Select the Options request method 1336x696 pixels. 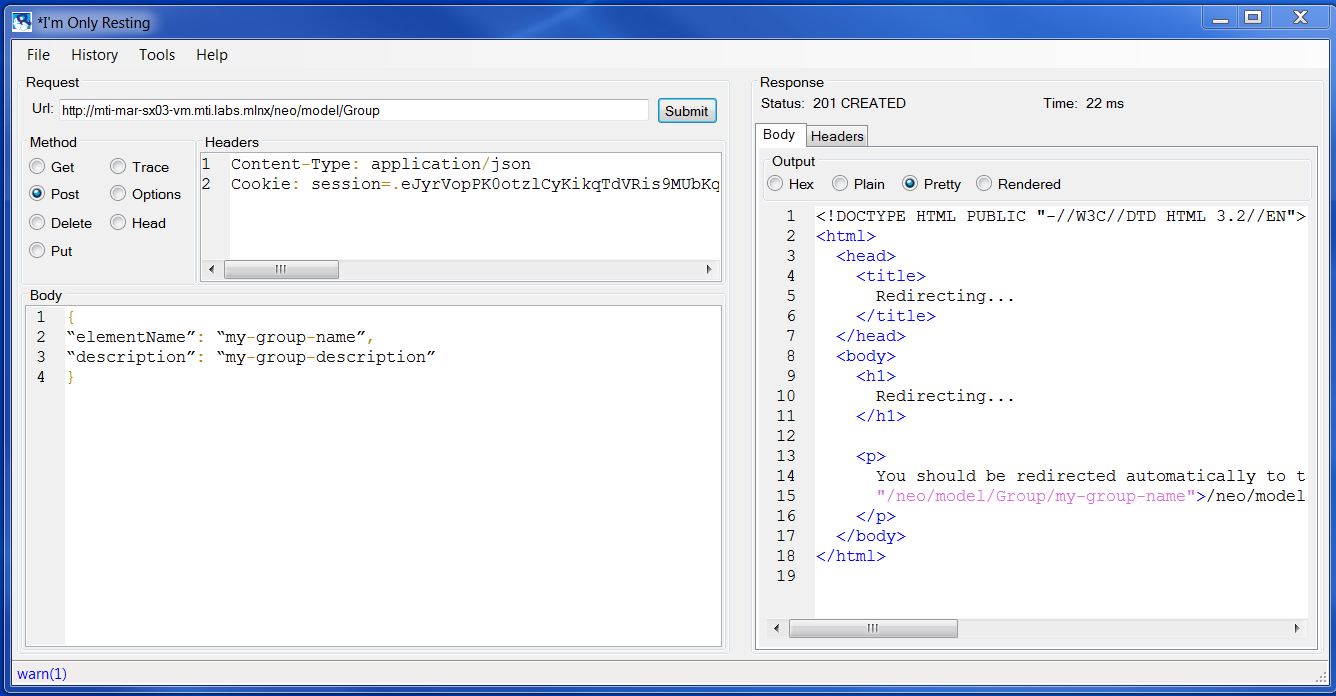(116, 194)
